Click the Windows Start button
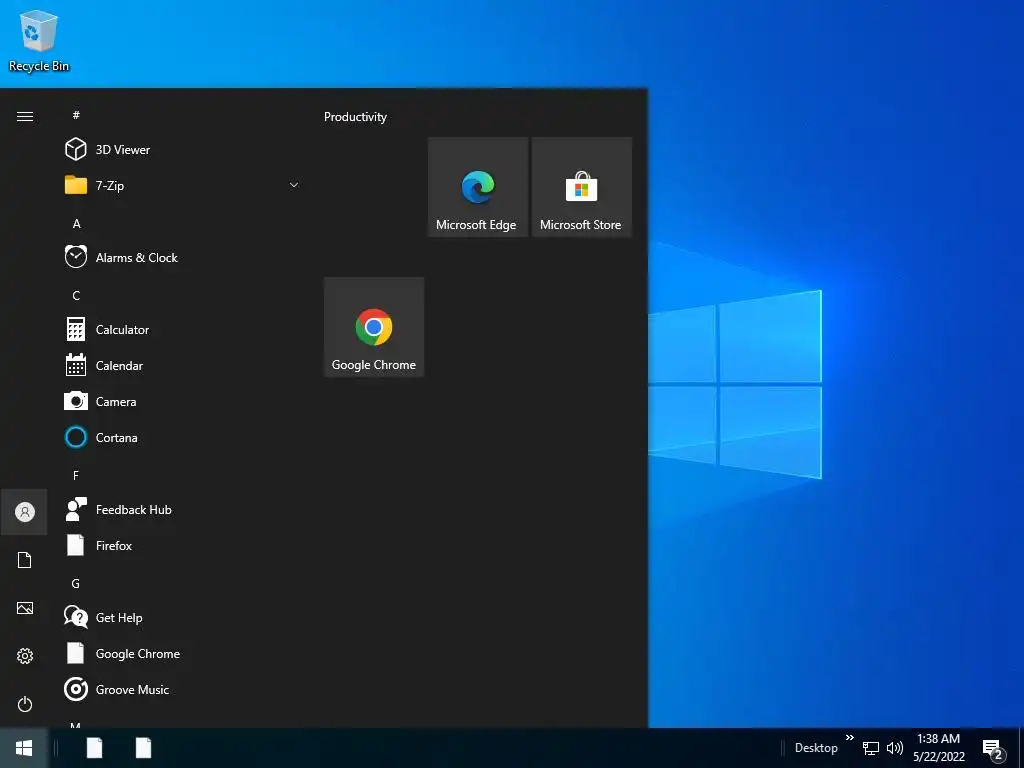The image size is (1024, 768). coord(24,748)
